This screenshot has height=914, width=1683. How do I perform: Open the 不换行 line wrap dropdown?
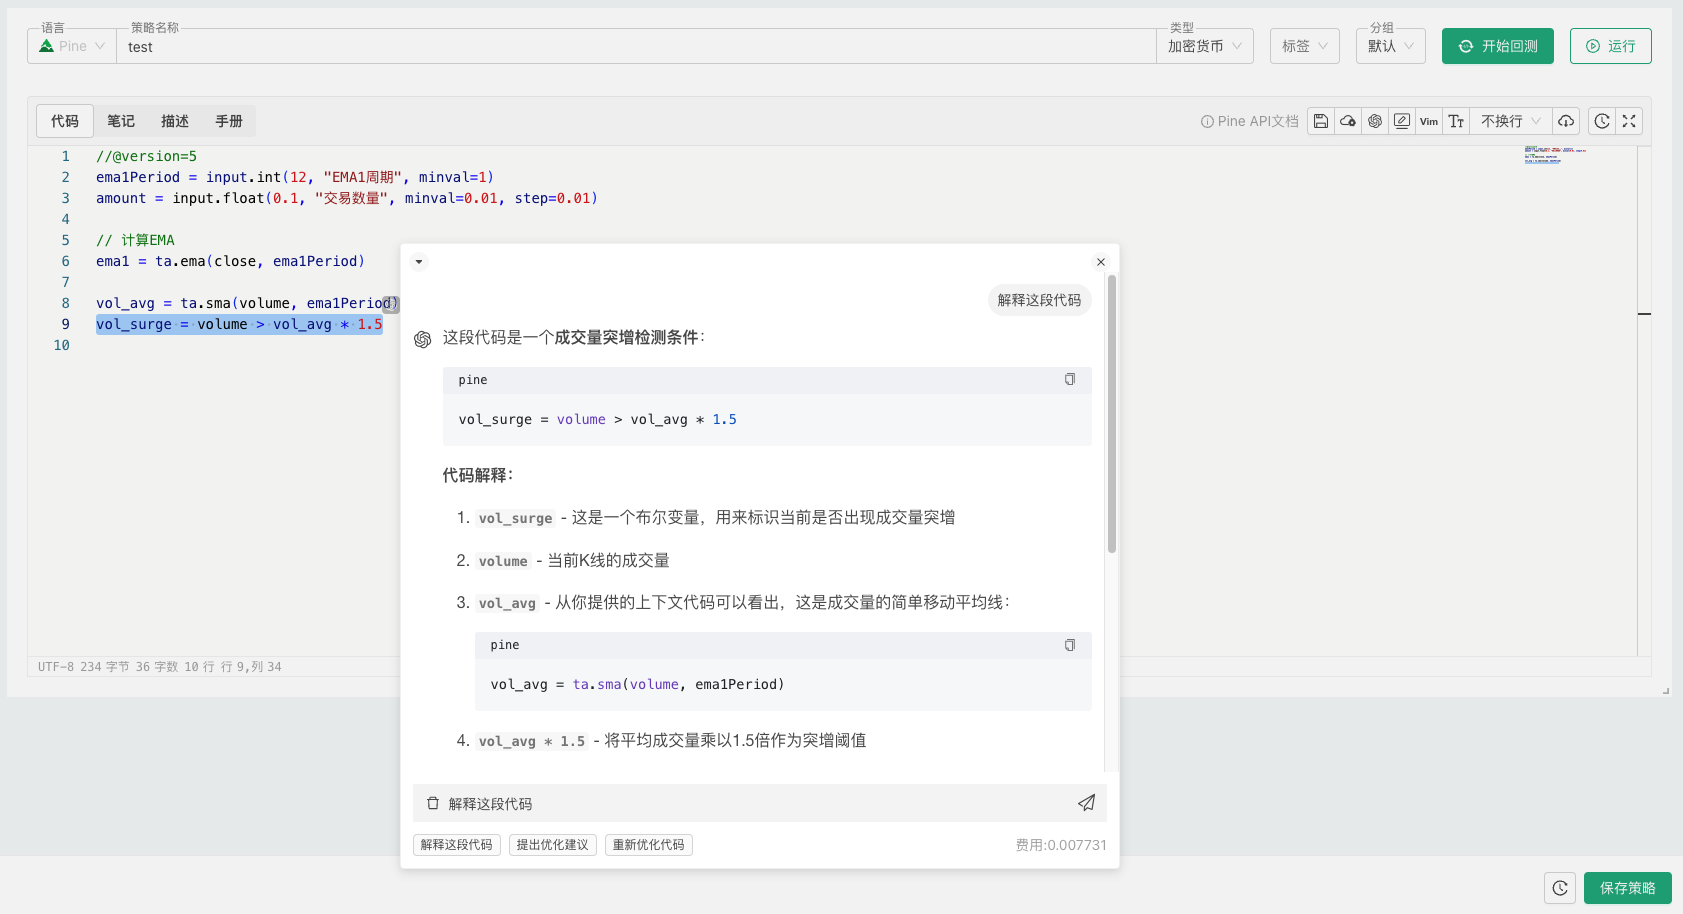click(x=1507, y=120)
